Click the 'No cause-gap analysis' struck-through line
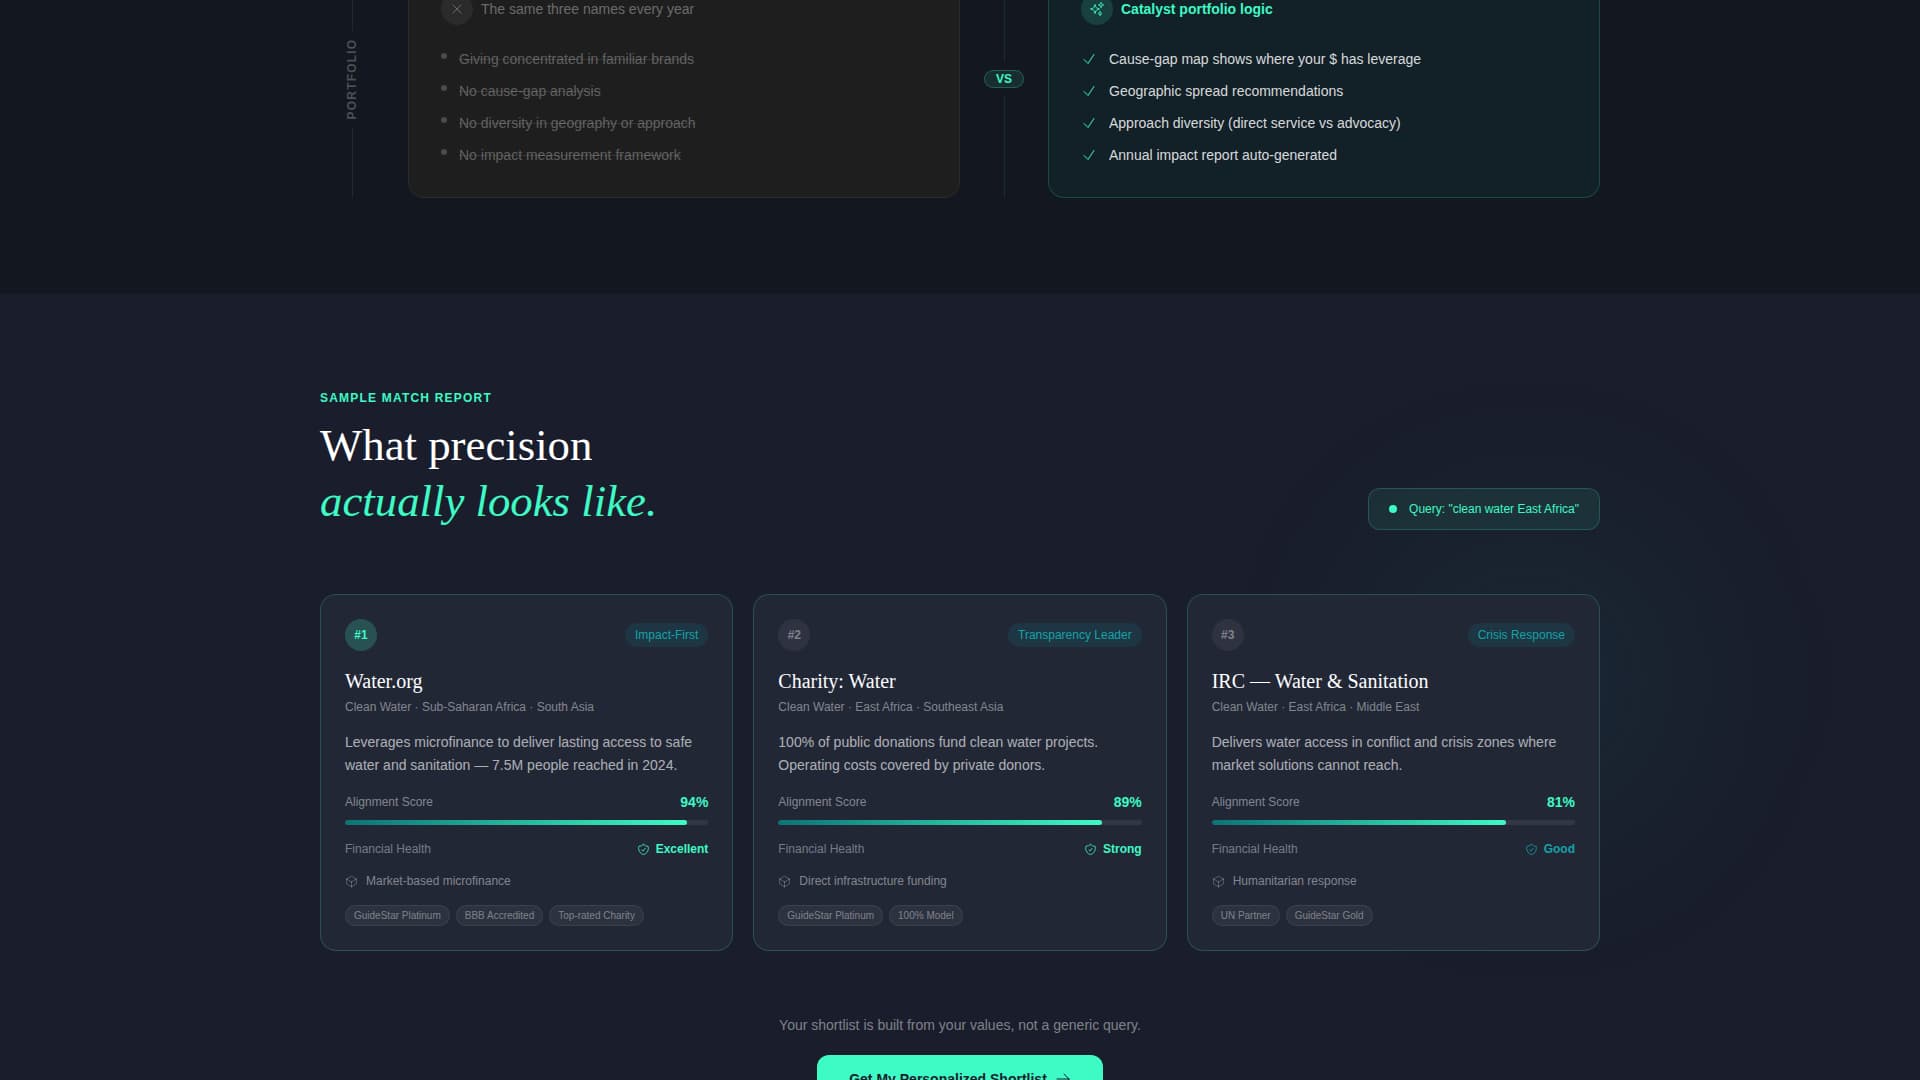Viewport: 1920px width, 1080px height. [x=530, y=91]
